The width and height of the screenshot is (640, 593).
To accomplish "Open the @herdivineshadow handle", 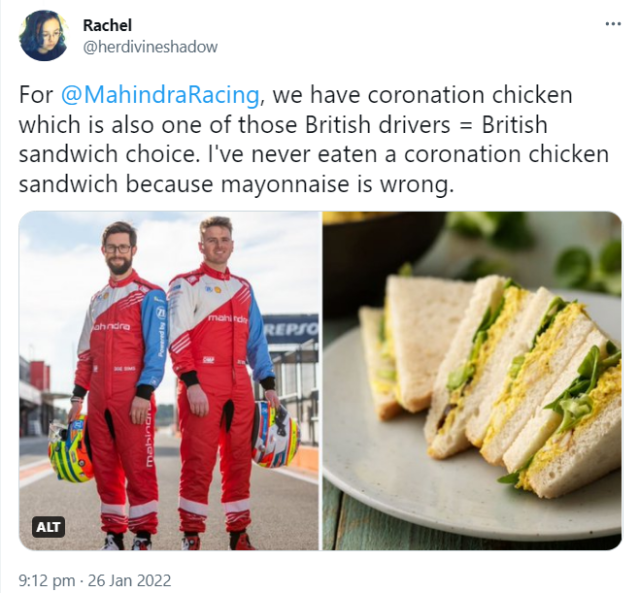I will [x=150, y=47].
